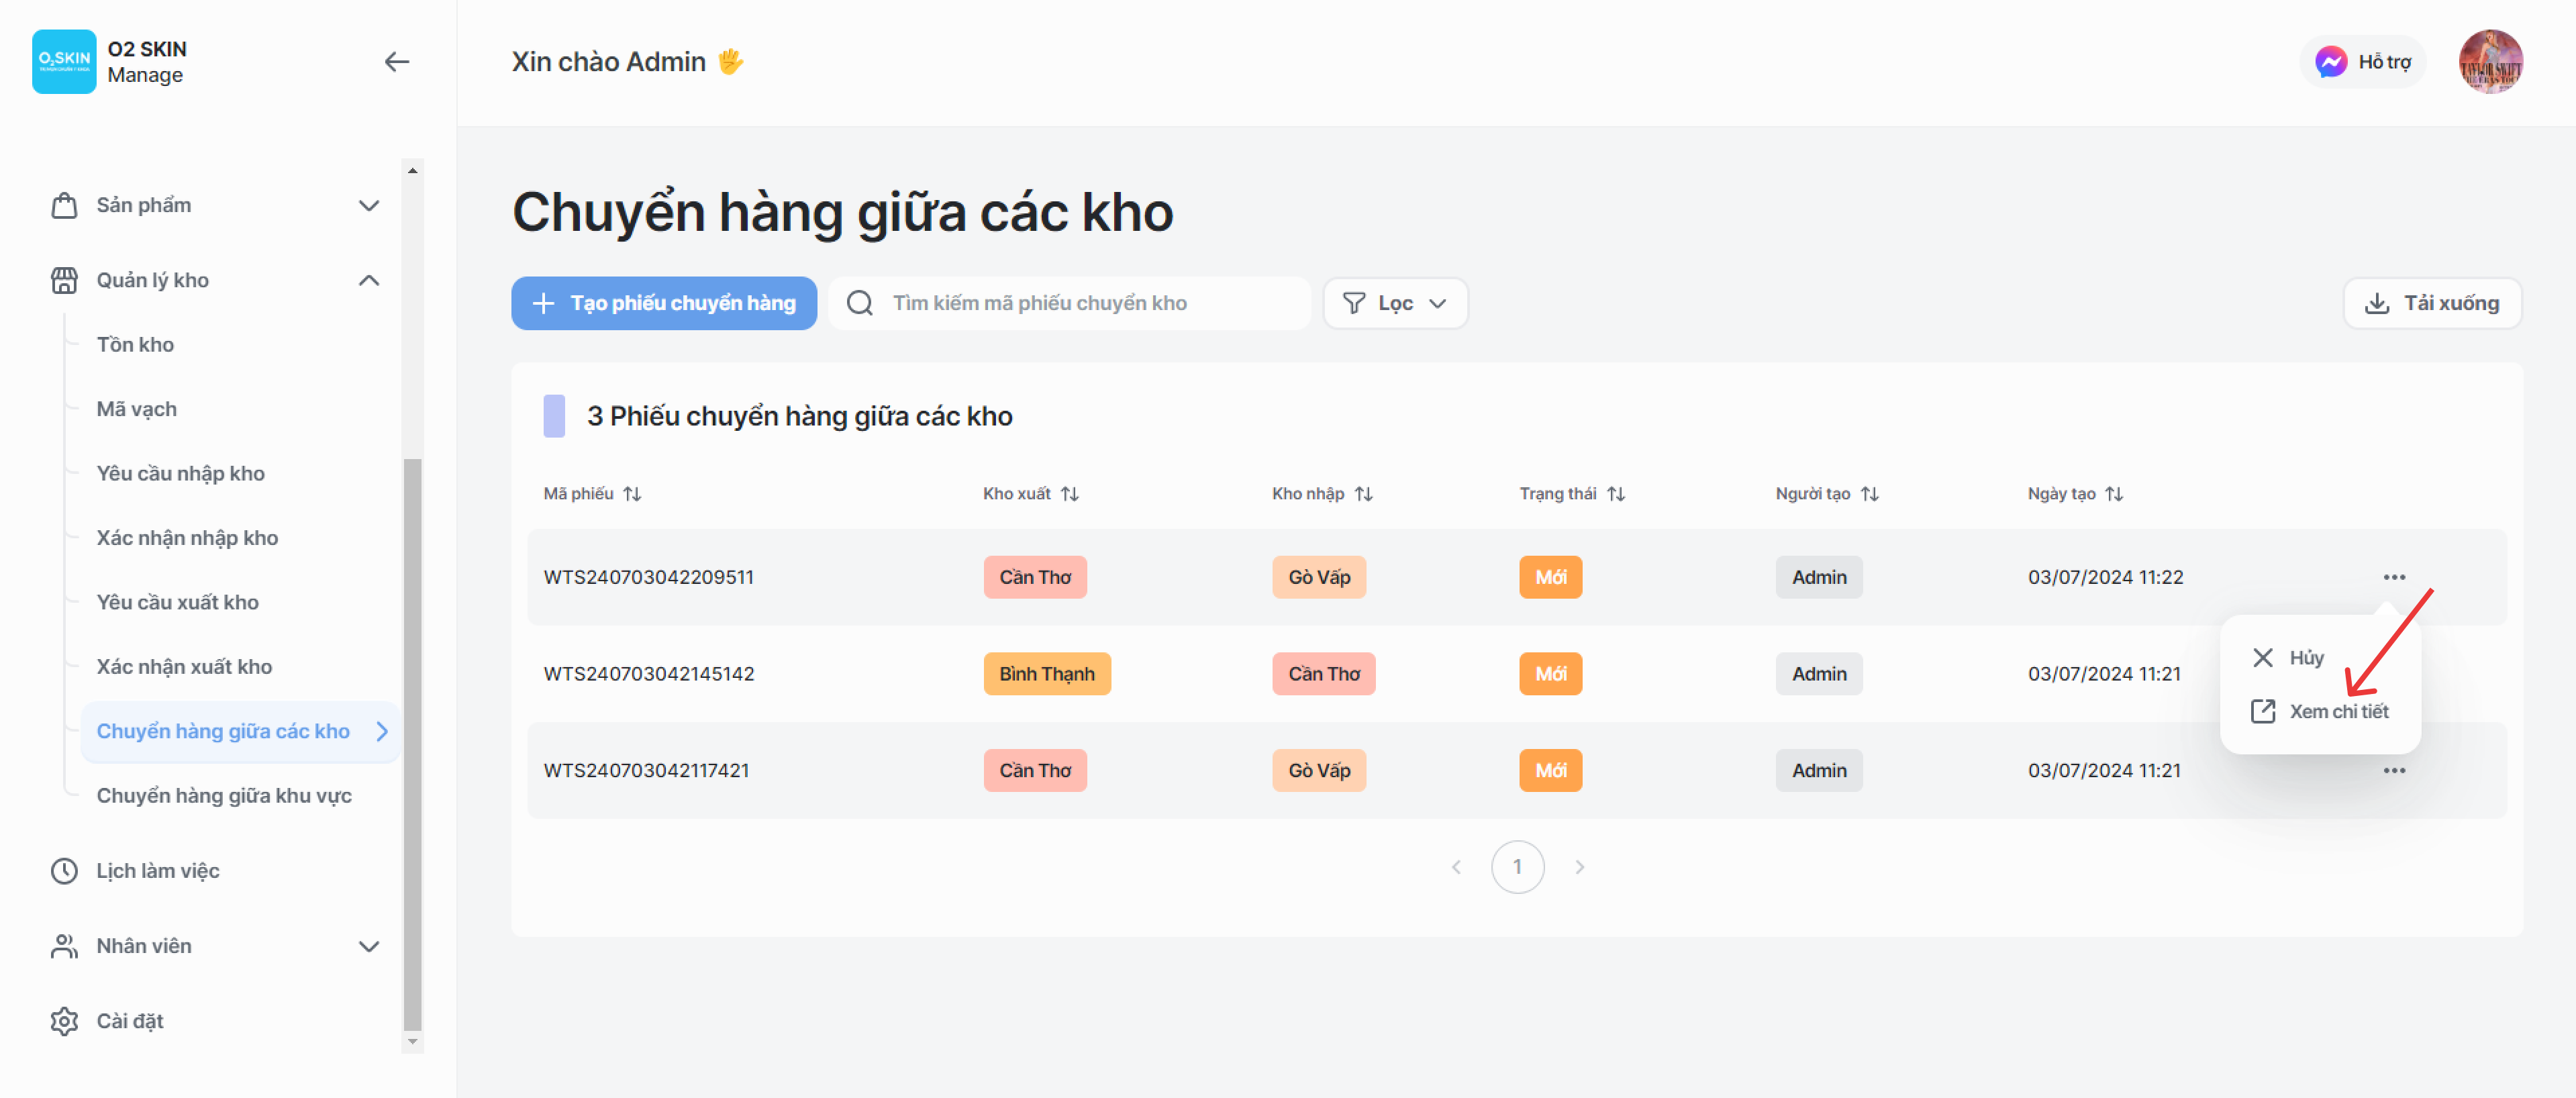Click the O2 SKIN logo
This screenshot has height=1098, width=2576.
(x=64, y=62)
